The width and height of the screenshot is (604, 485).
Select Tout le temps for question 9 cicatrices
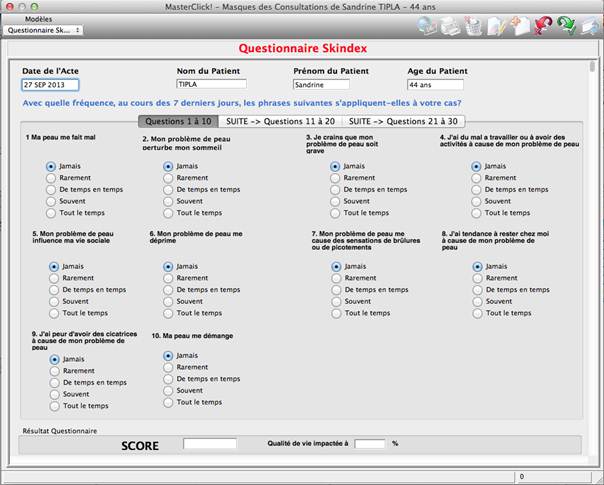(55, 406)
